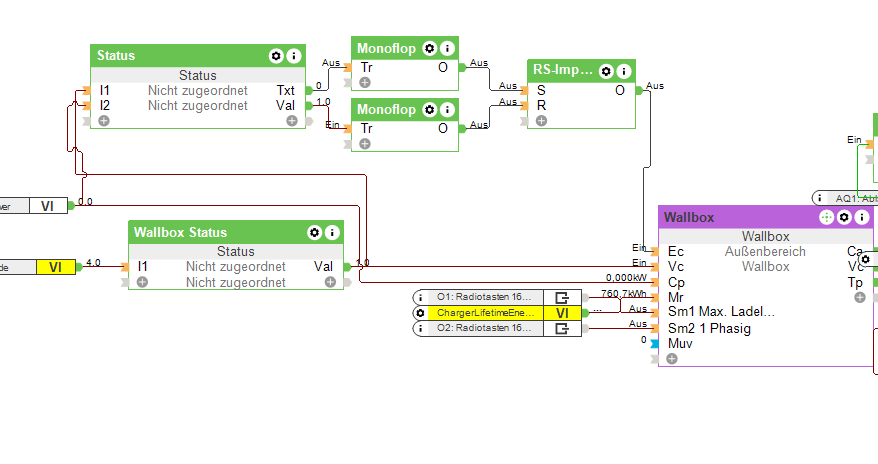
Task: Show info icon of RS-Imp block
Action: coord(624,72)
